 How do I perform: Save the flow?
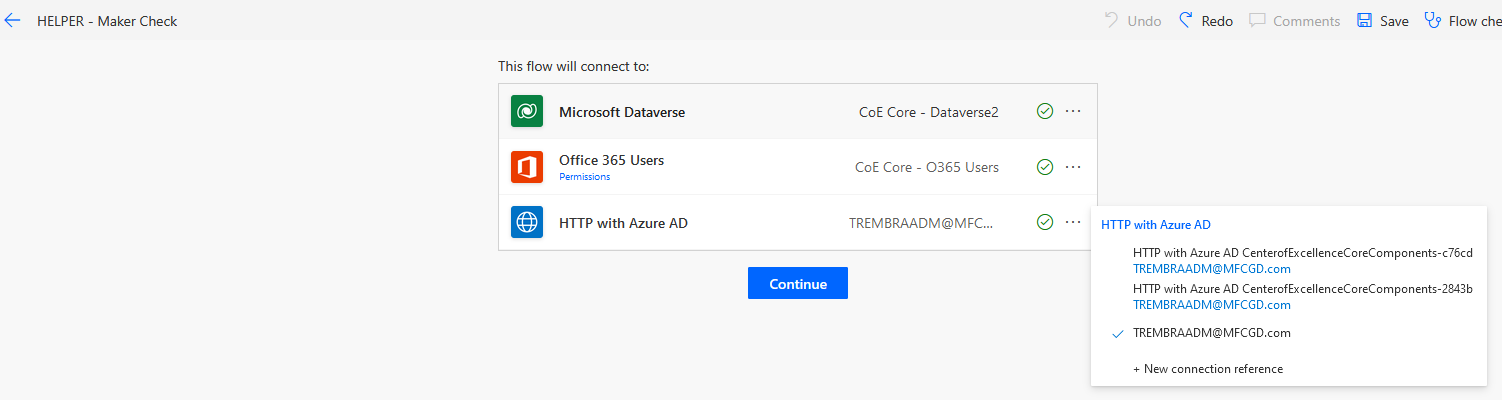coord(1382,21)
